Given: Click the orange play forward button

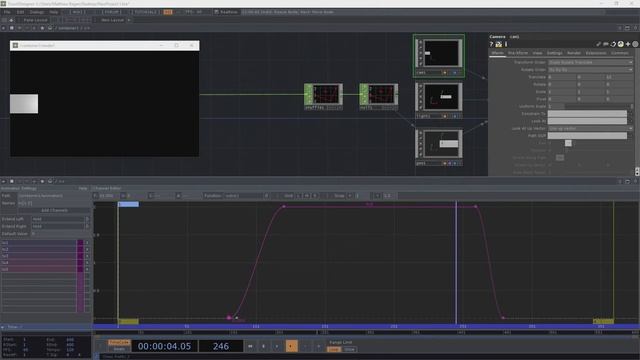Looking at the screenshot, I should (x=291, y=346).
